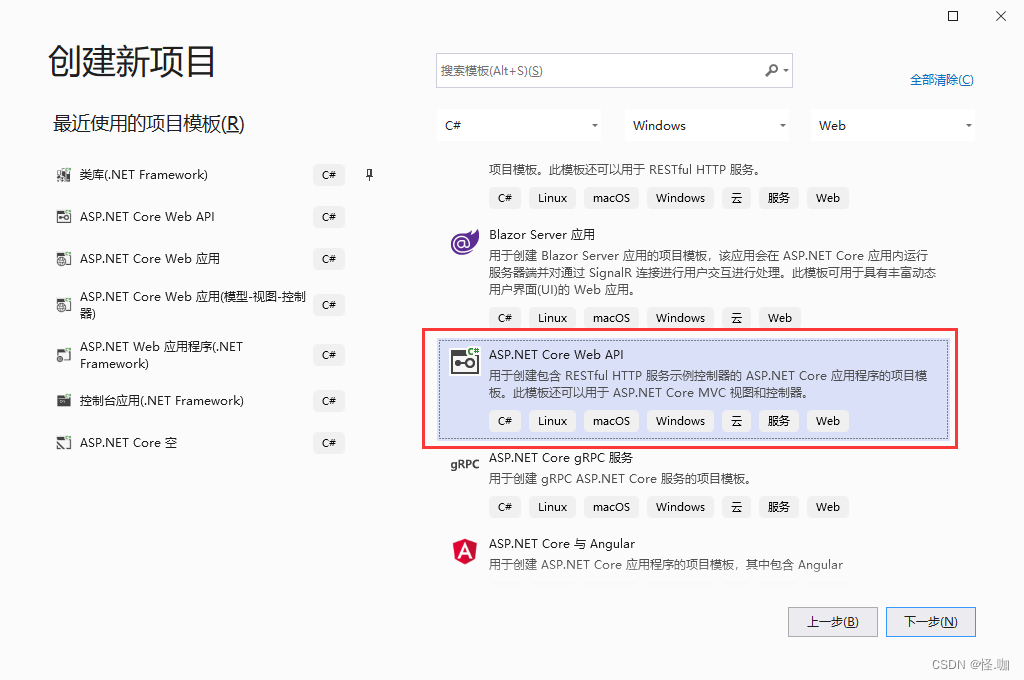Open the Web project type filter dropdown
1024x680 pixels.
893,125
